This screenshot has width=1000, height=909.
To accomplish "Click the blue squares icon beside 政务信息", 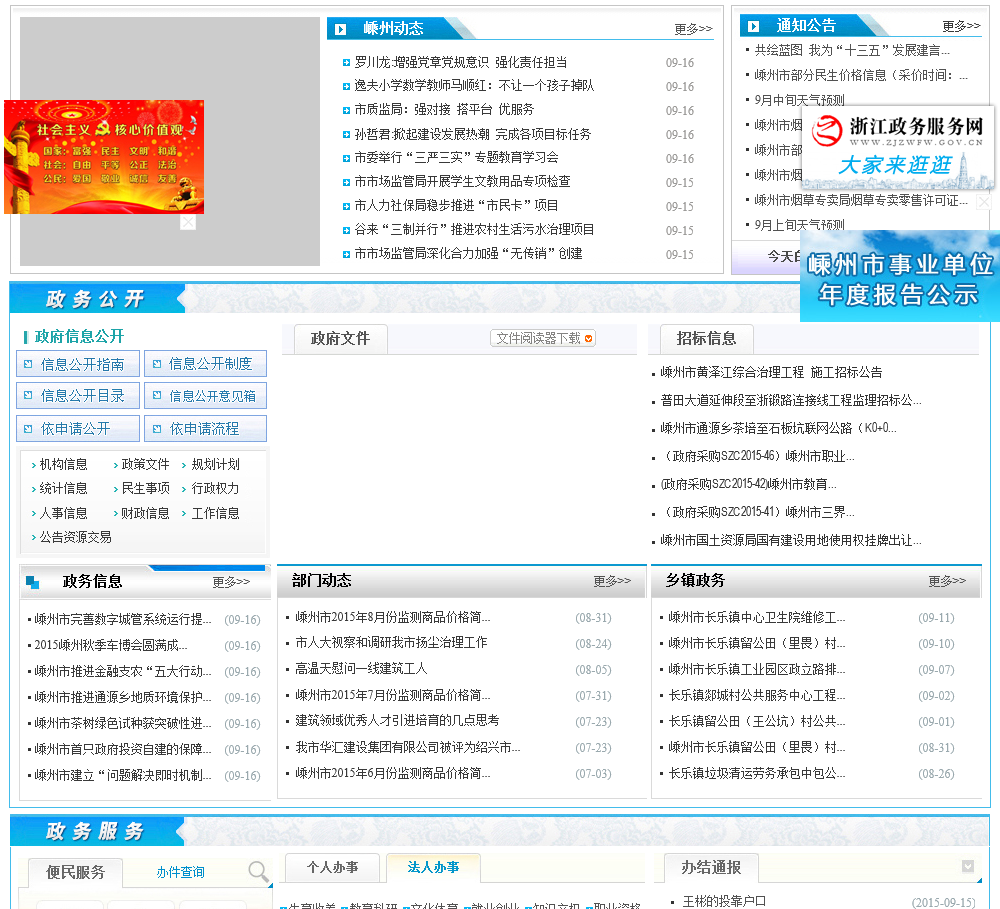I will pos(33,582).
